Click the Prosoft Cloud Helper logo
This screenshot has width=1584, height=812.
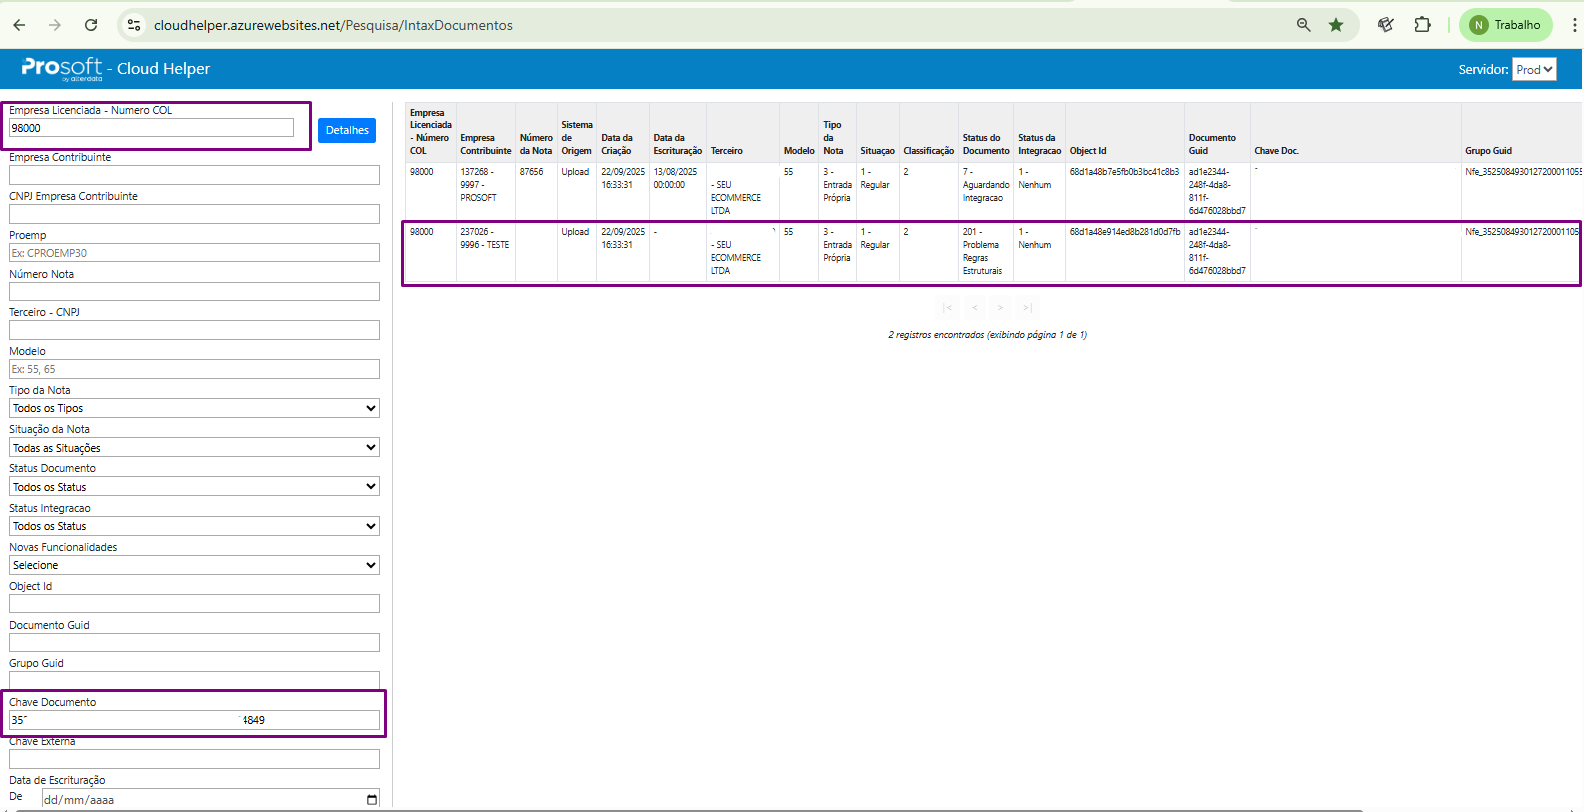pyautogui.click(x=115, y=68)
